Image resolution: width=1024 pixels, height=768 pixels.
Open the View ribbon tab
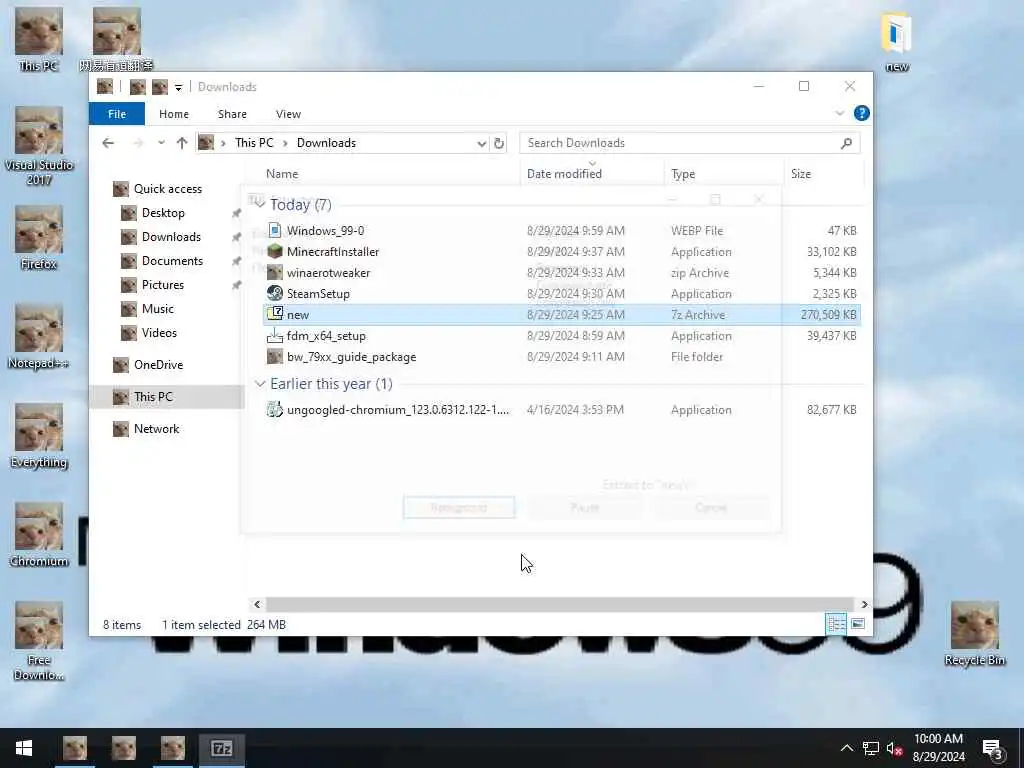click(288, 114)
